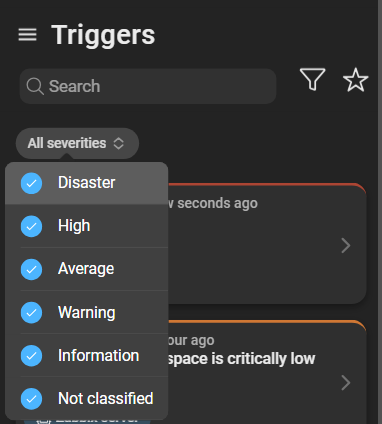Toggle the Warning severity checkmark
Screen dimensions: 382x424
click(x=31, y=312)
